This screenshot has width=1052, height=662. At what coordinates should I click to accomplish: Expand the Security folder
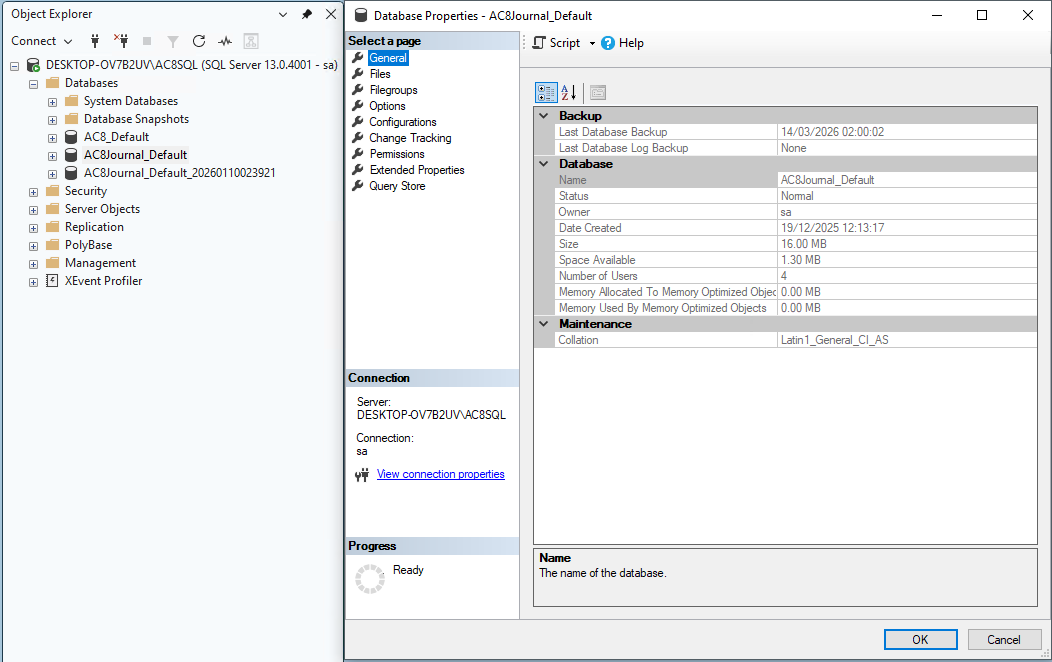coord(33,192)
